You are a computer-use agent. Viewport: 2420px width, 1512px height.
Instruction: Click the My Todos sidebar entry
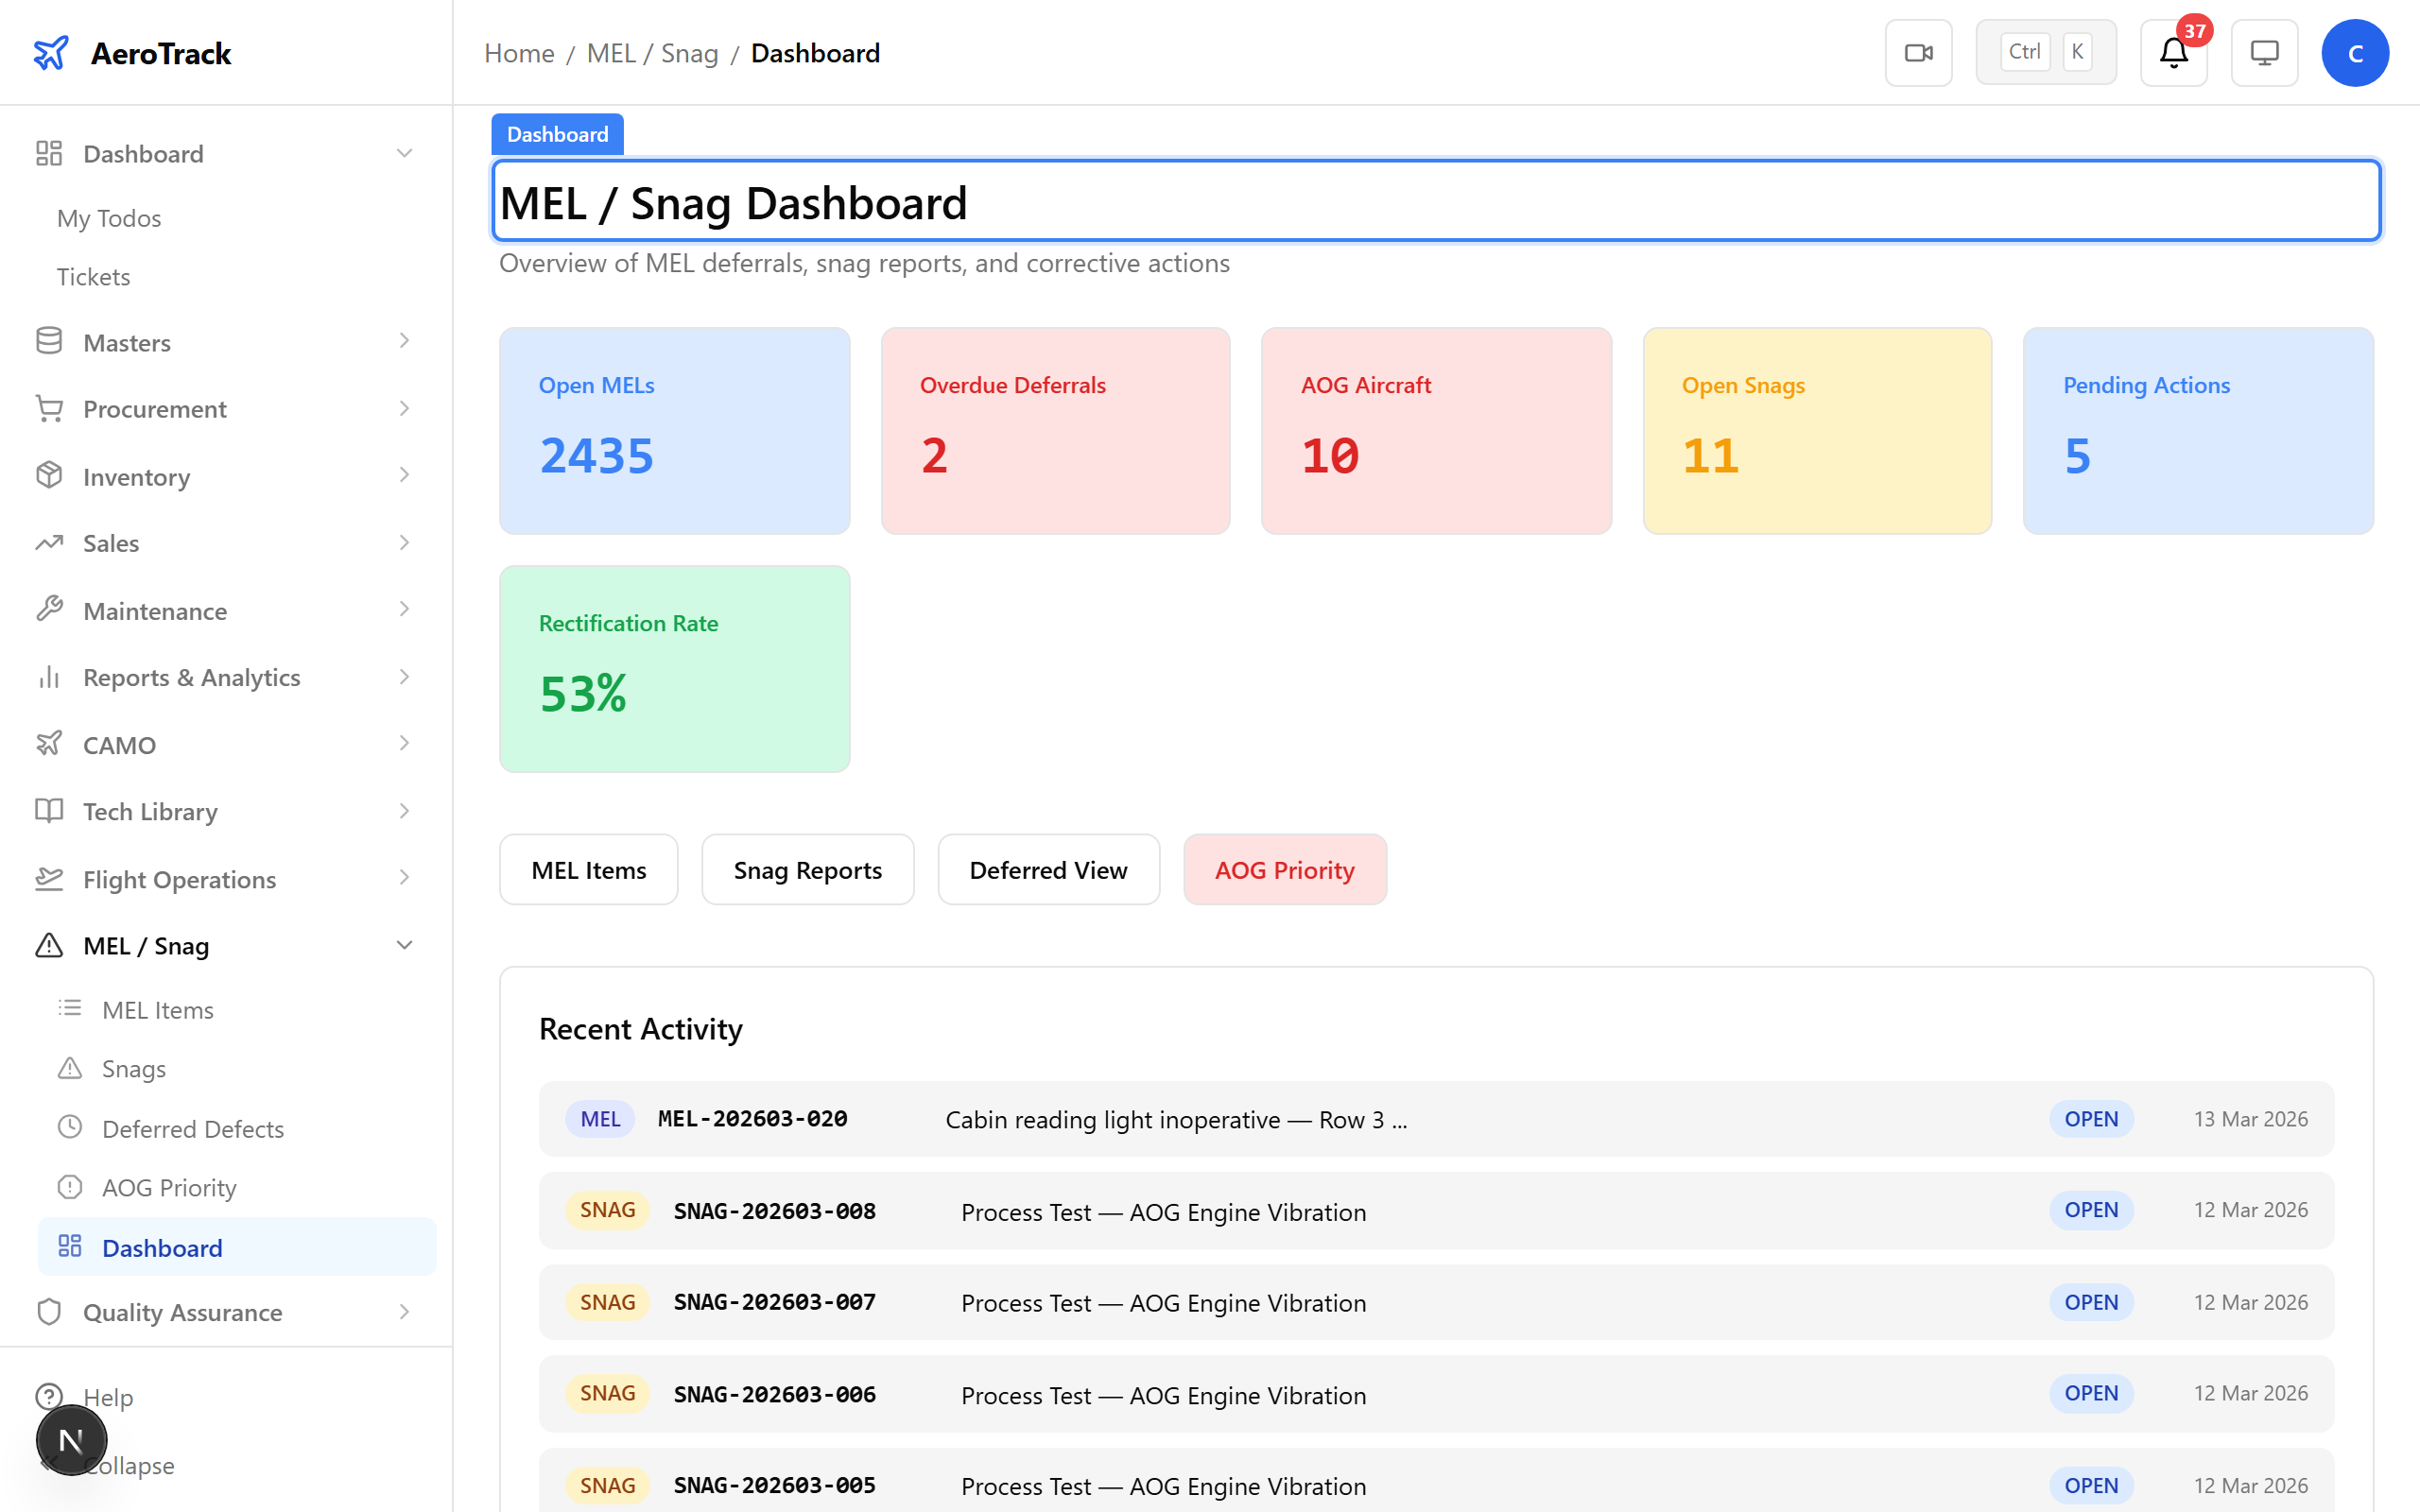pyautogui.click(x=109, y=218)
